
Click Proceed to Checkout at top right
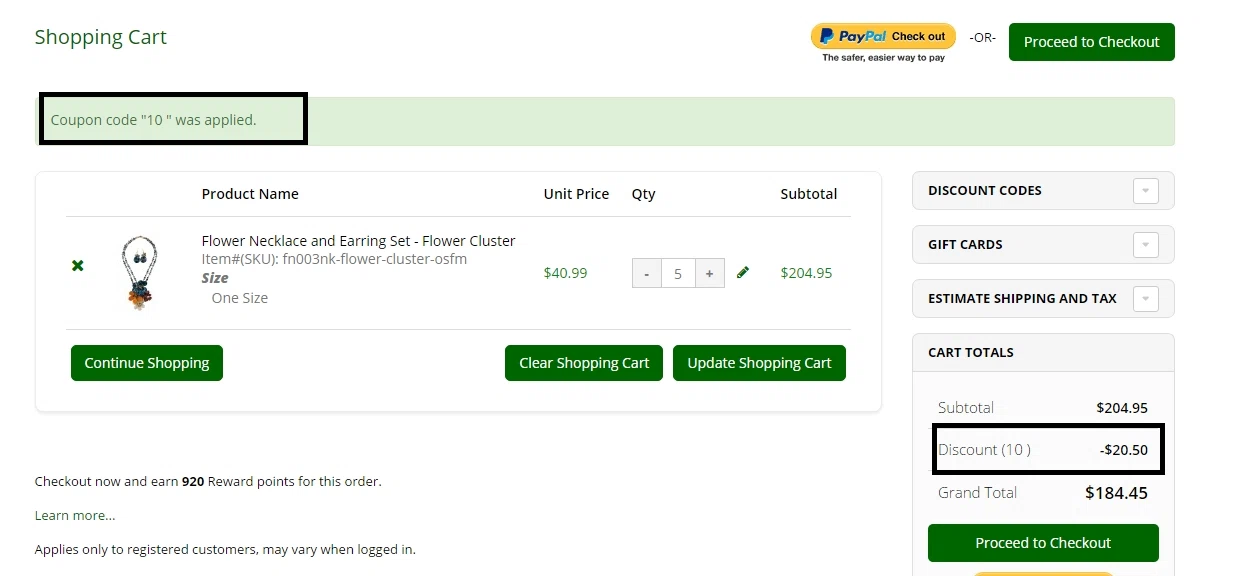pyautogui.click(x=1092, y=42)
